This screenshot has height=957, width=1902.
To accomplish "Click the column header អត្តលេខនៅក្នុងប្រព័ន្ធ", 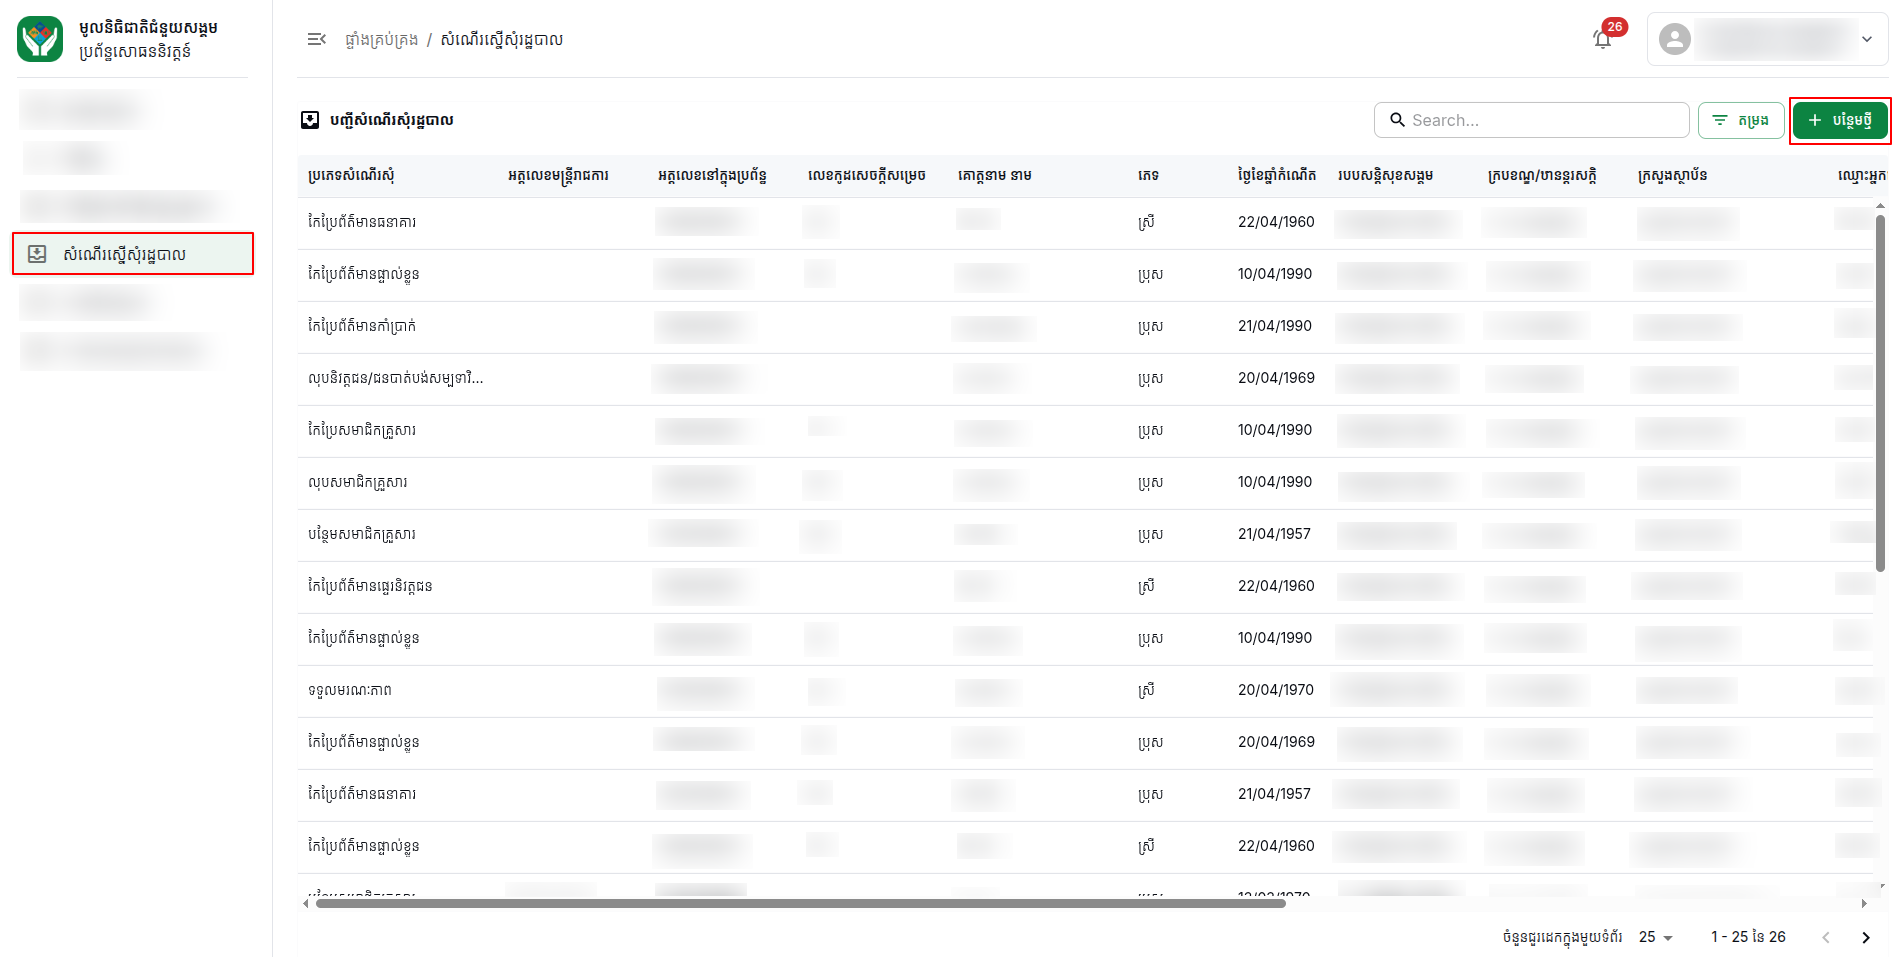I will (x=712, y=175).
